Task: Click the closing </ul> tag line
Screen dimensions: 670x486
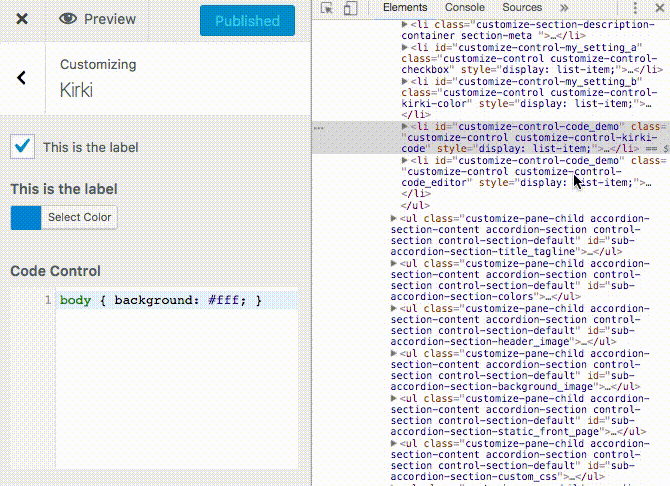Action: 415,205
